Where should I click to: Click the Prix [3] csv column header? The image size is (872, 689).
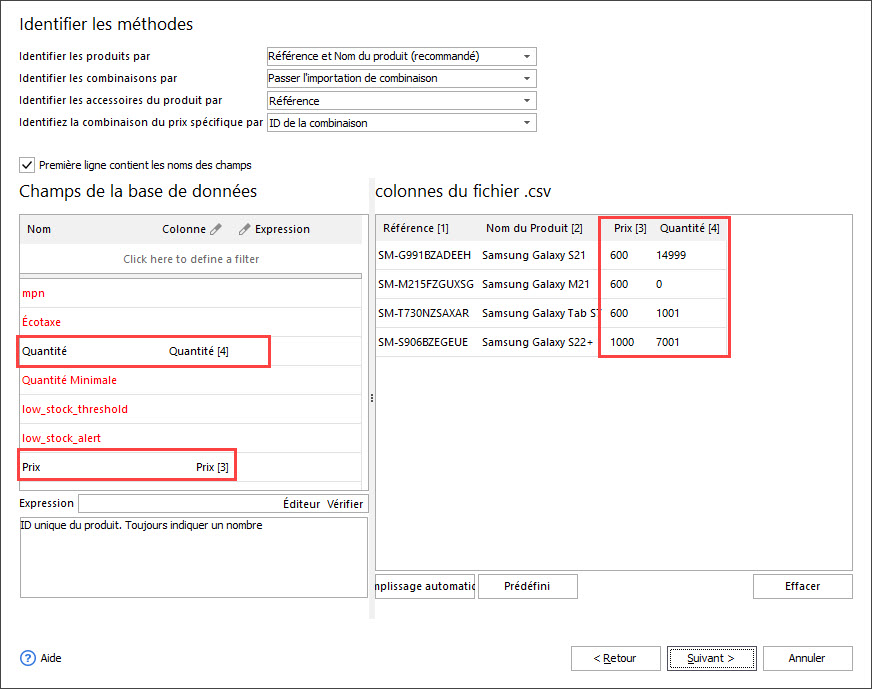630,228
